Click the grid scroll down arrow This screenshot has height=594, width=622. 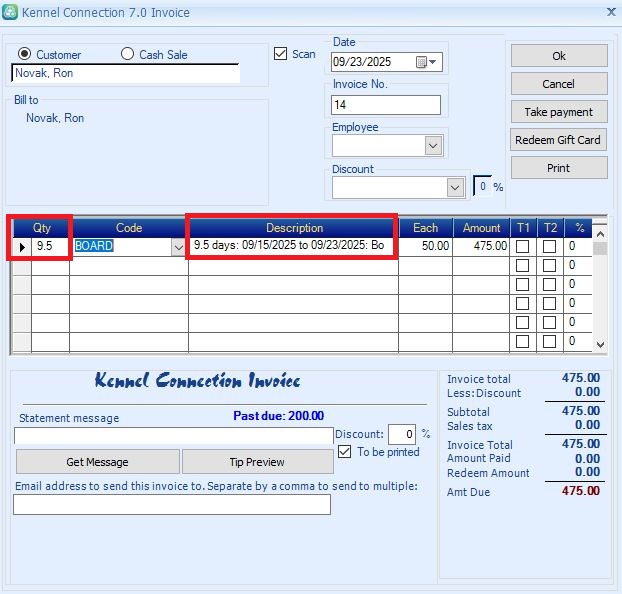click(600, 344)
